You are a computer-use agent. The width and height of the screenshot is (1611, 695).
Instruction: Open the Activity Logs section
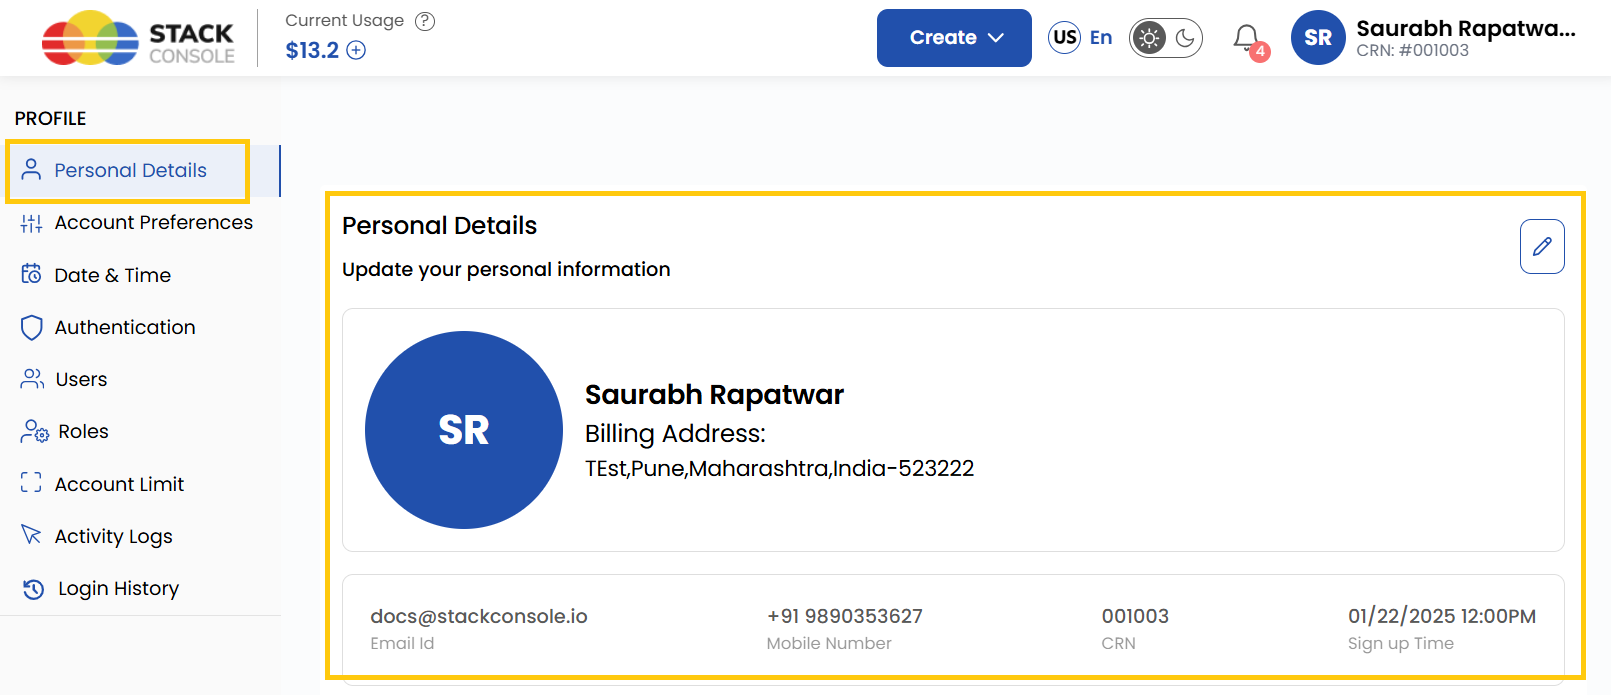(x=113, y=536)
